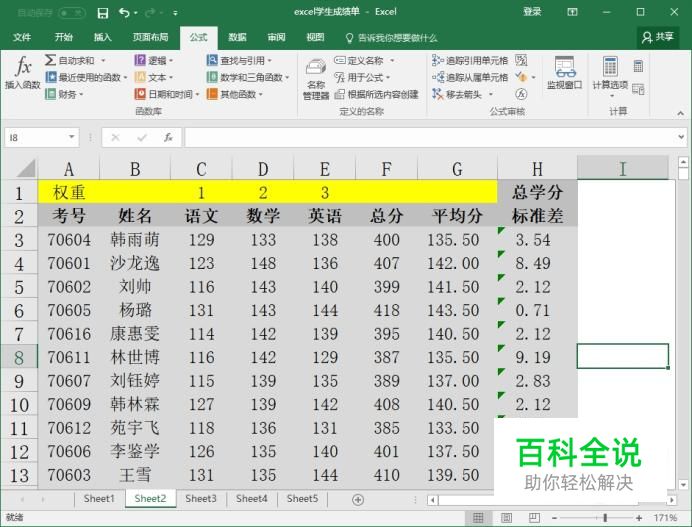Toggle the AutoSave switch
692x527 pixels.
click(71, 13)
